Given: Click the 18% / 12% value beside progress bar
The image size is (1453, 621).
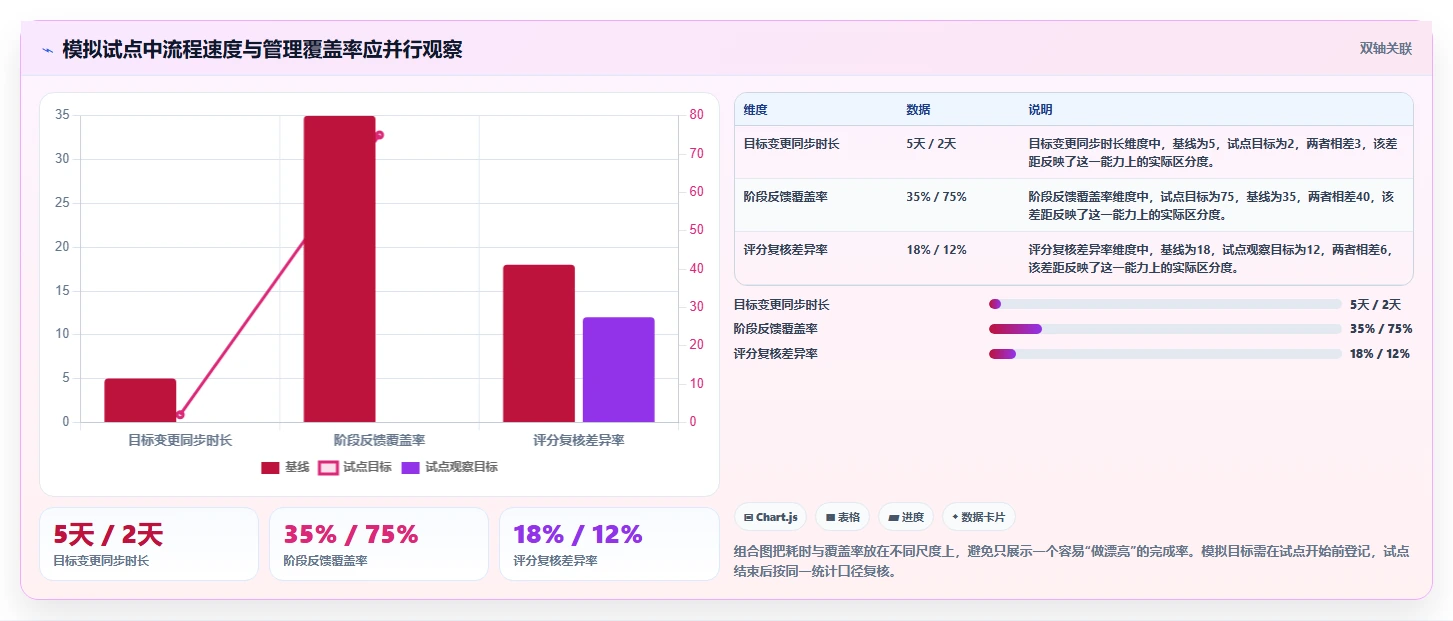Looking at the screenshot, I should pyautogui.click(x=1380, y=354).
